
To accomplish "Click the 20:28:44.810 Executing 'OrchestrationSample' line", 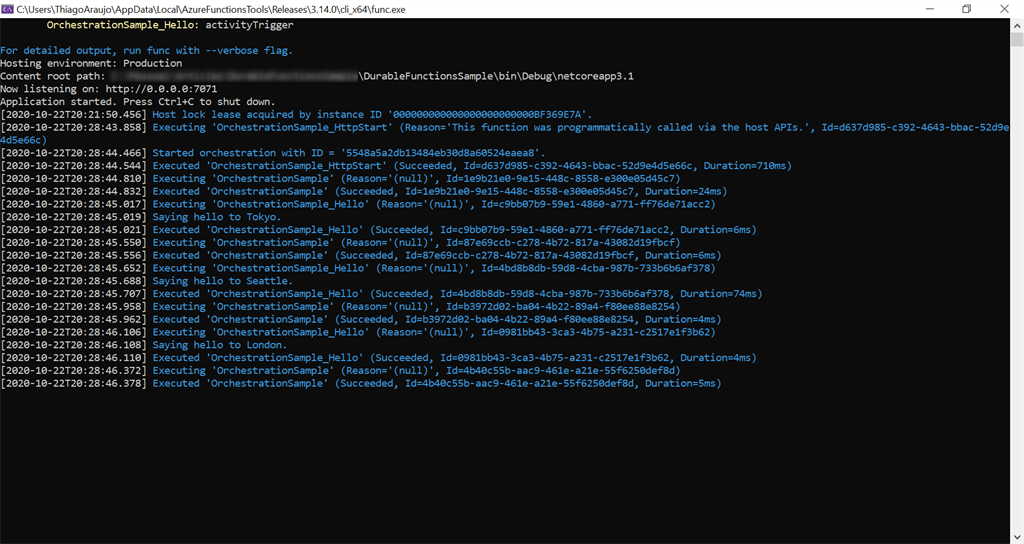I will 340,178.
